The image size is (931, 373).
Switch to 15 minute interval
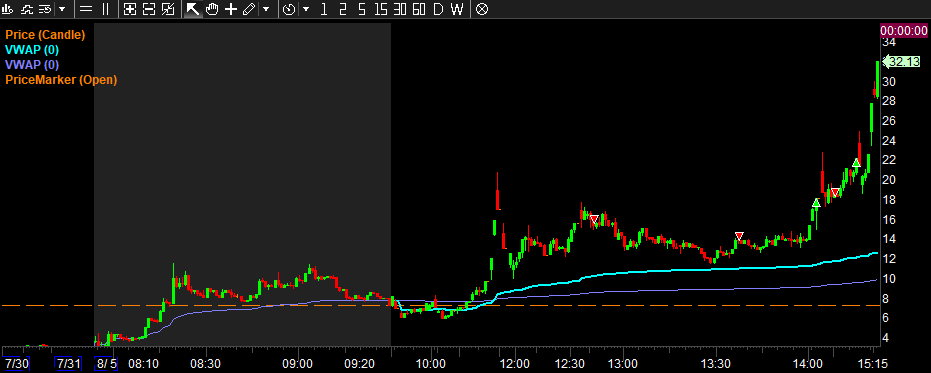coord(381,9)
